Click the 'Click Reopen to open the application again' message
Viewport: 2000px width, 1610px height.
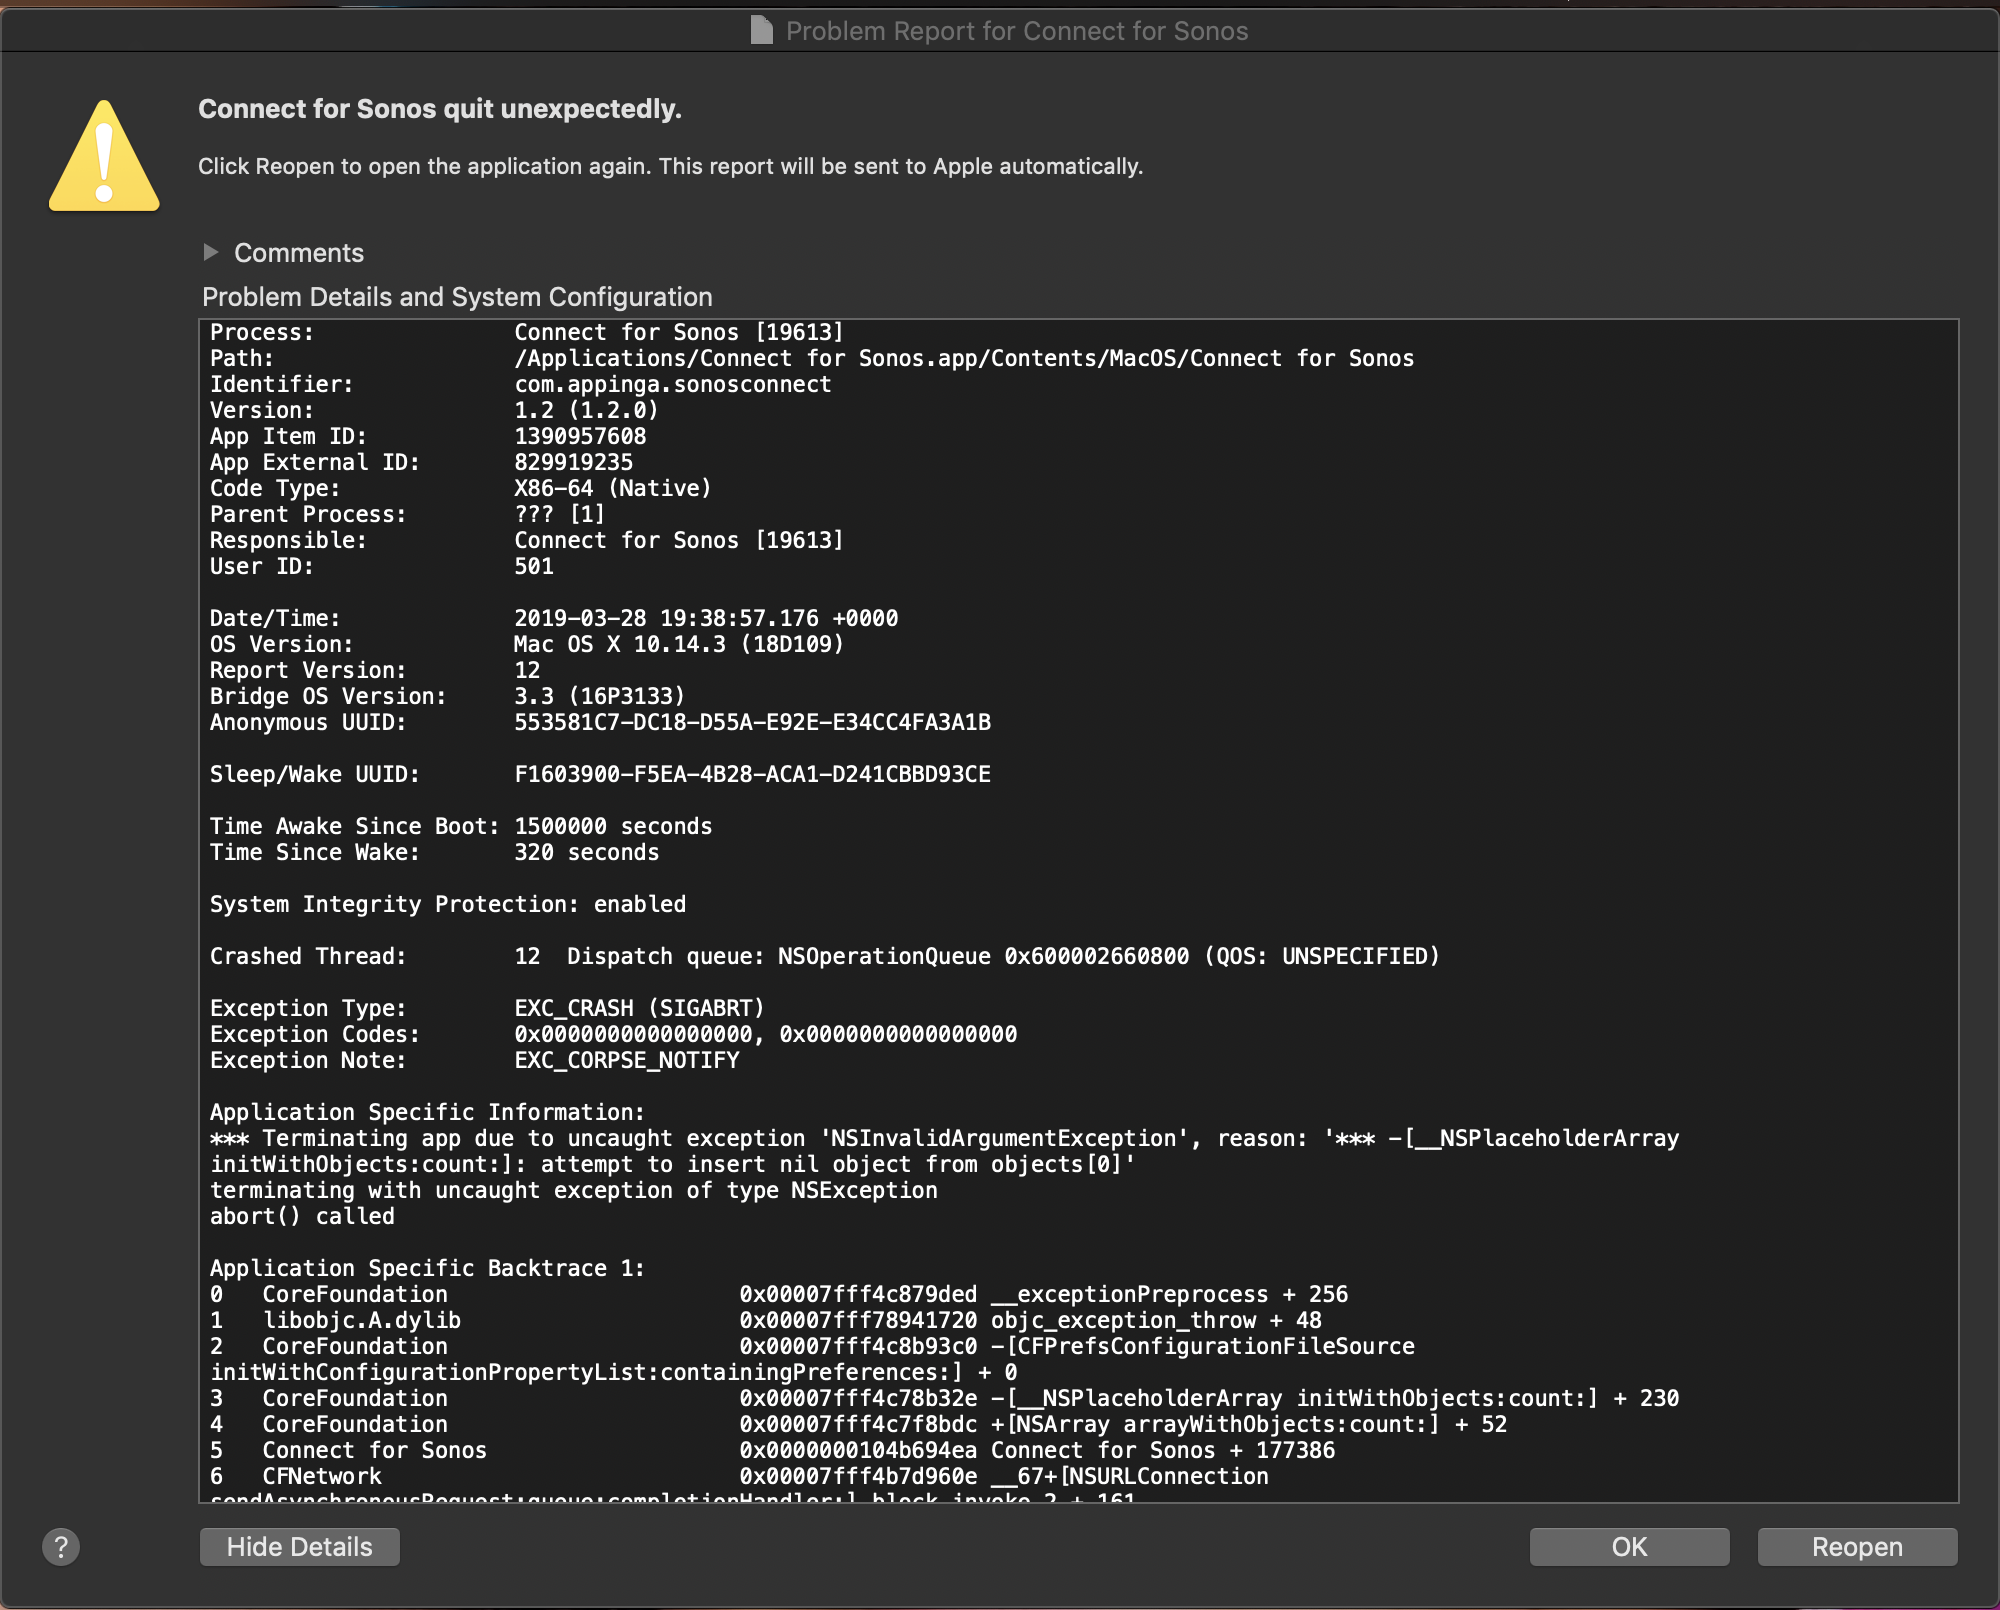pos(670,166)
